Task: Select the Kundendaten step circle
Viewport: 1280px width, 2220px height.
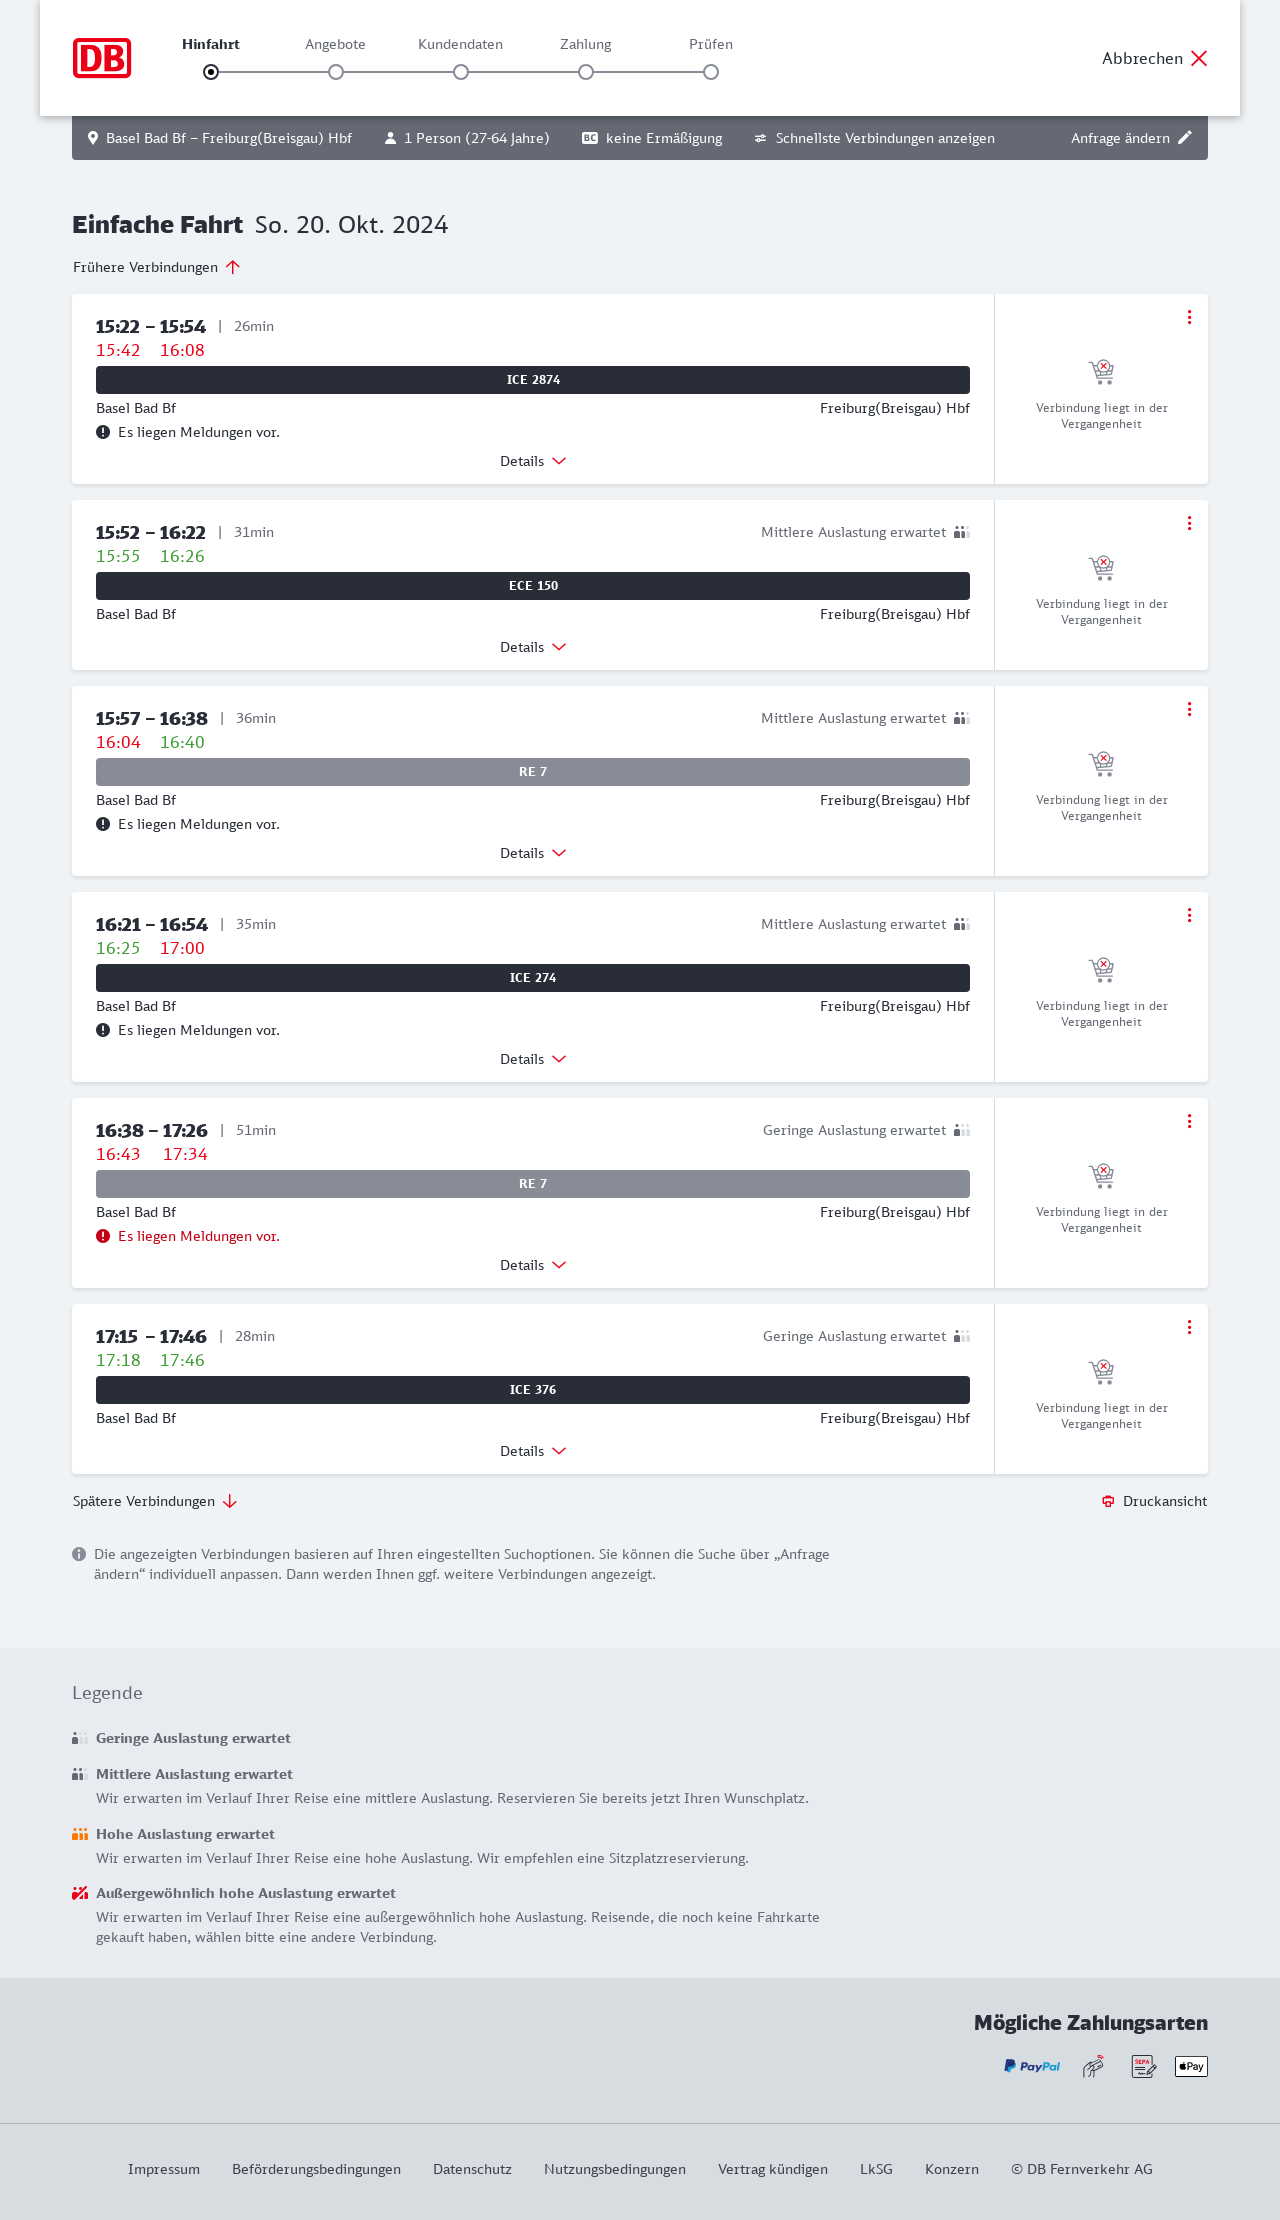Action: [x=461, y=72]
